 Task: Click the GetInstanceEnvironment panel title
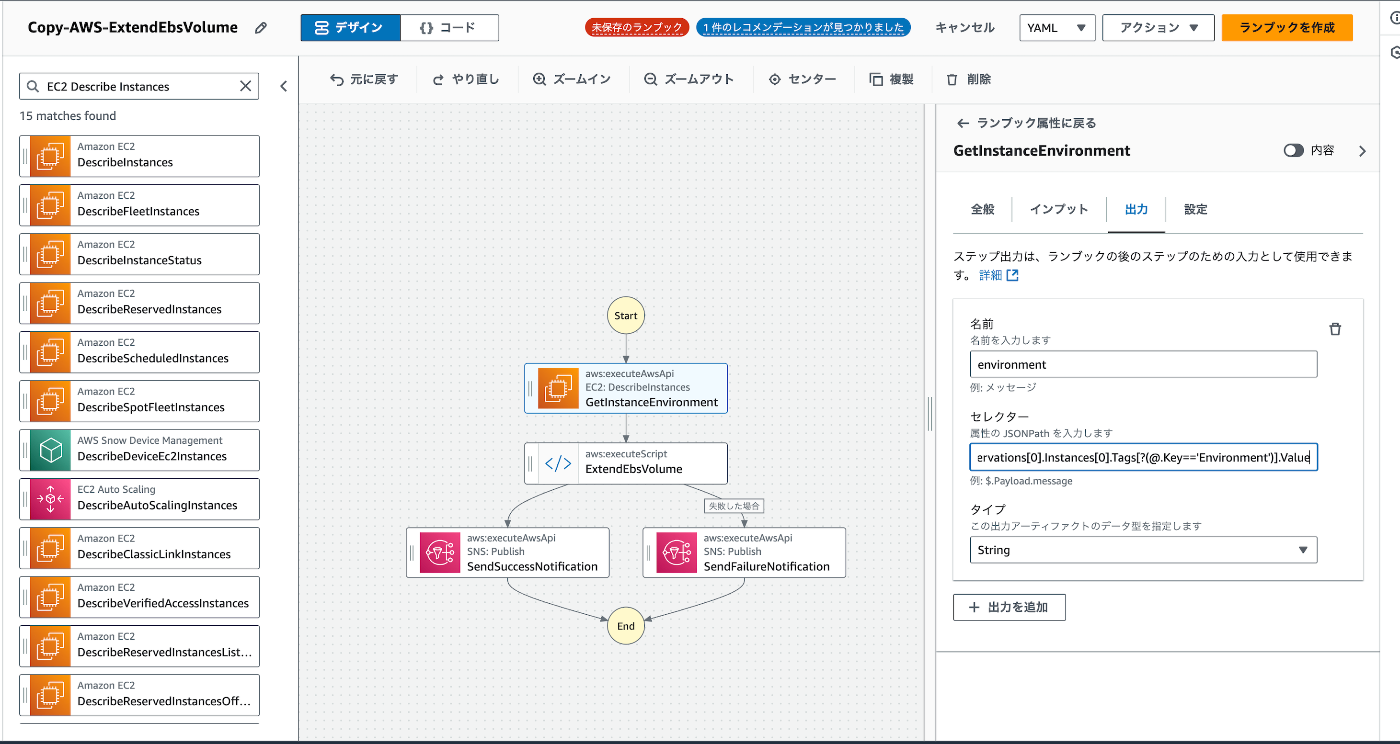(x=1042, y=151)
